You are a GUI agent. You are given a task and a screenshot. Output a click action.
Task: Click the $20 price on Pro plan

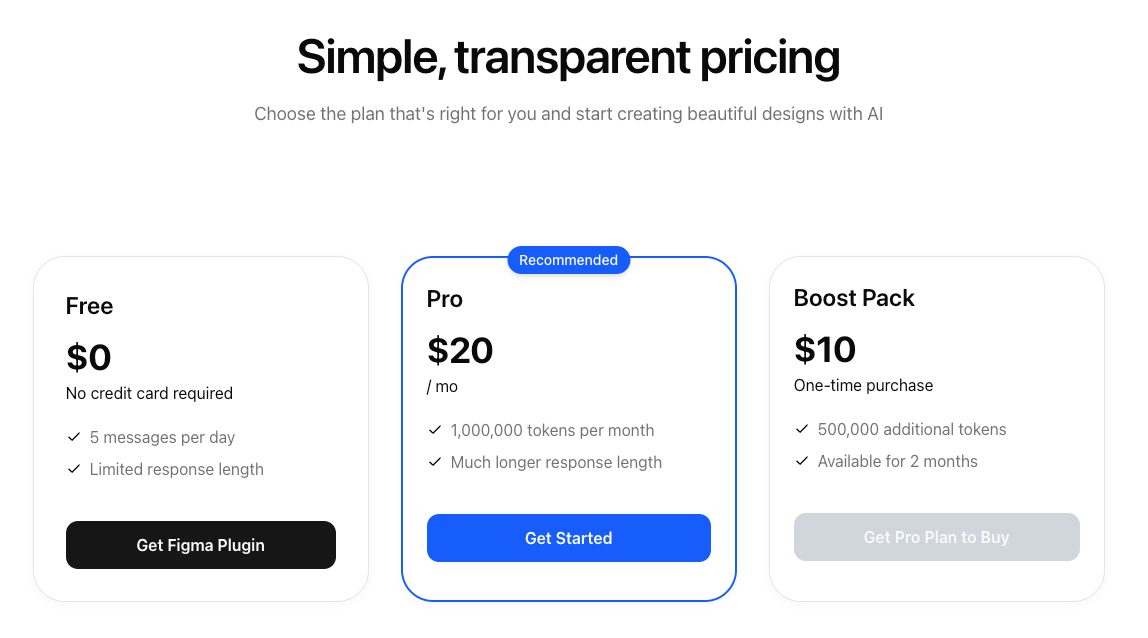pyautogui.click(x=460, y=350)
